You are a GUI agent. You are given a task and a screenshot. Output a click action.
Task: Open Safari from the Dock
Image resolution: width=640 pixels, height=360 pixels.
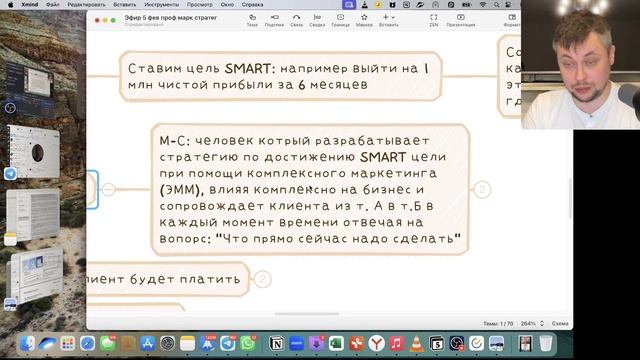(87, 343)
